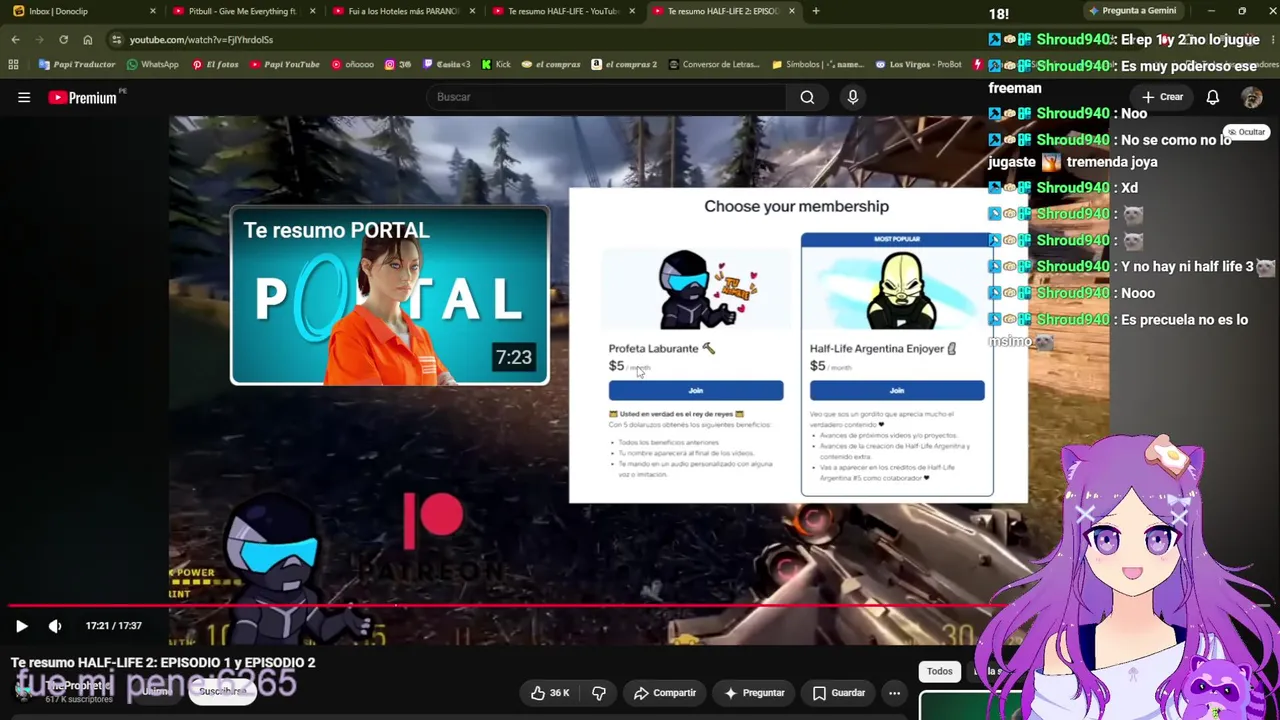
Task: Click the YouTube search magnifier button
Action: tap(807, 97)
